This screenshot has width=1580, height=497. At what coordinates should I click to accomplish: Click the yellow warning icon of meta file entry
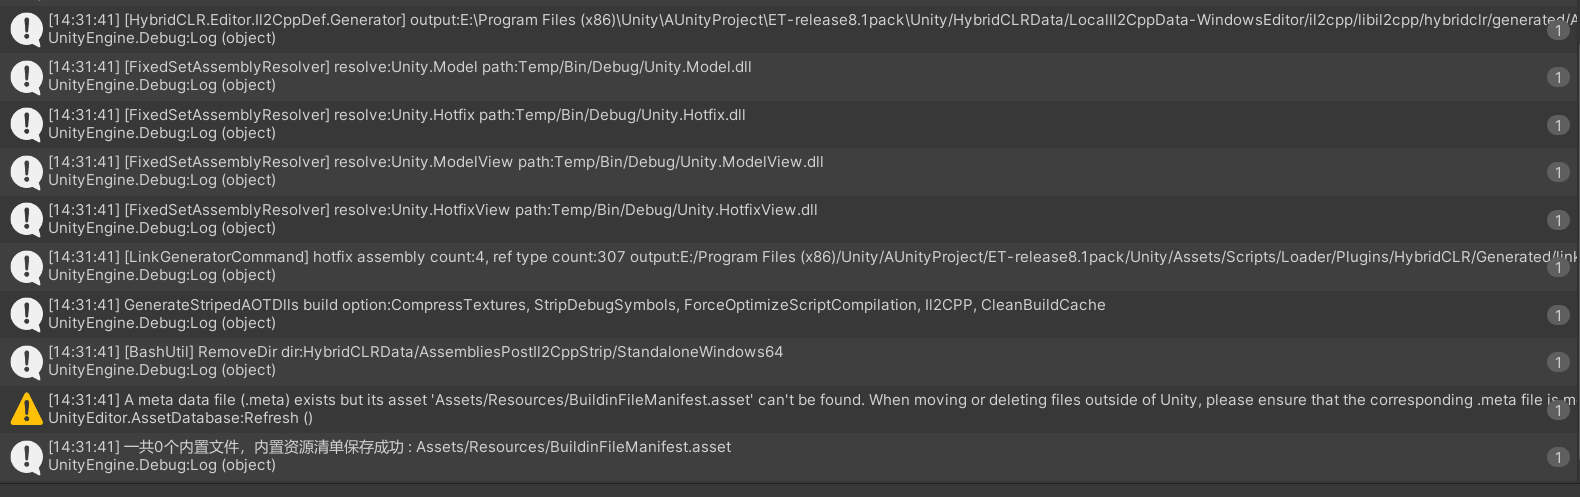point(26,409)
